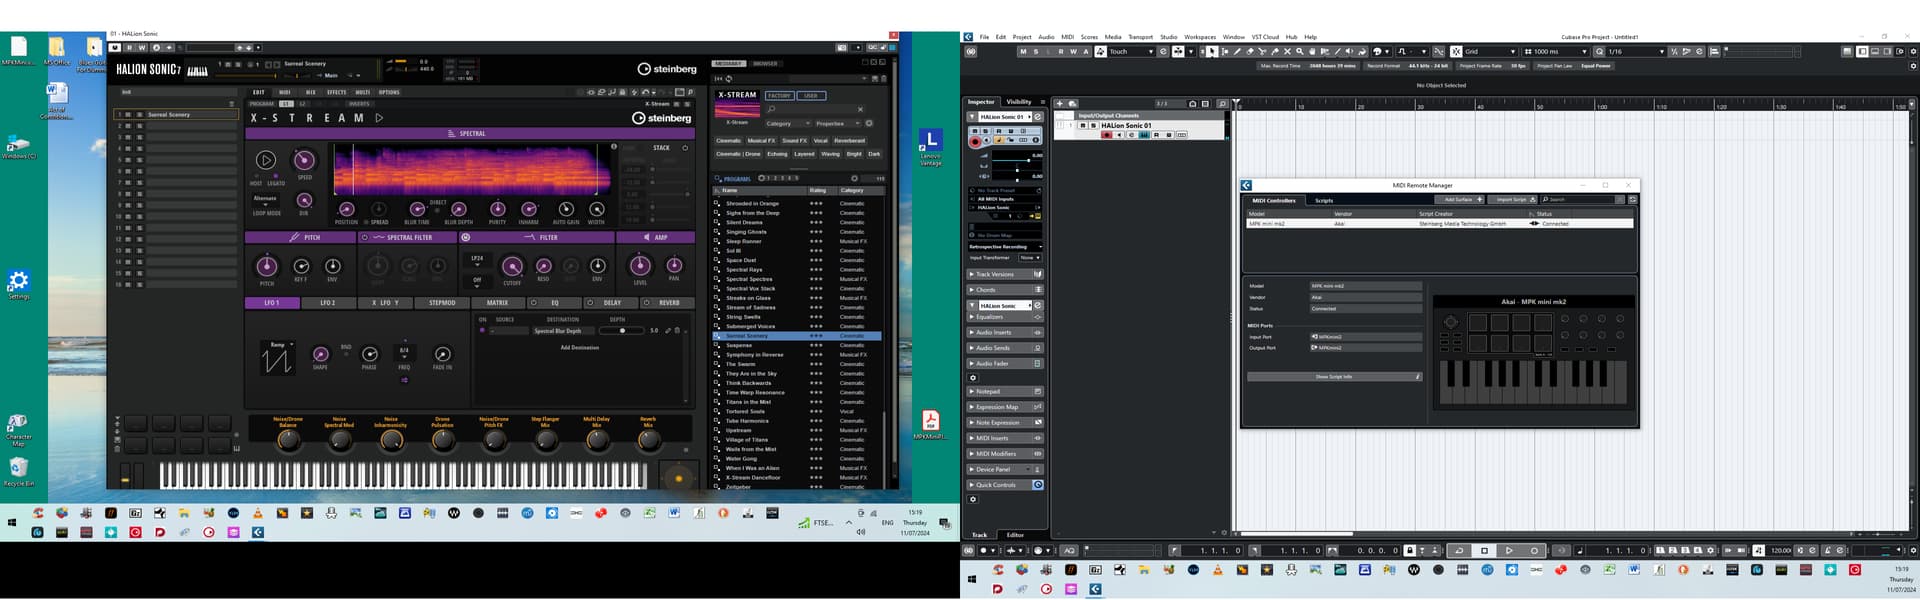1920x600 pixels.
Task: Click the transport Play button in Cubase
Action: click(x=1509, y=550)
